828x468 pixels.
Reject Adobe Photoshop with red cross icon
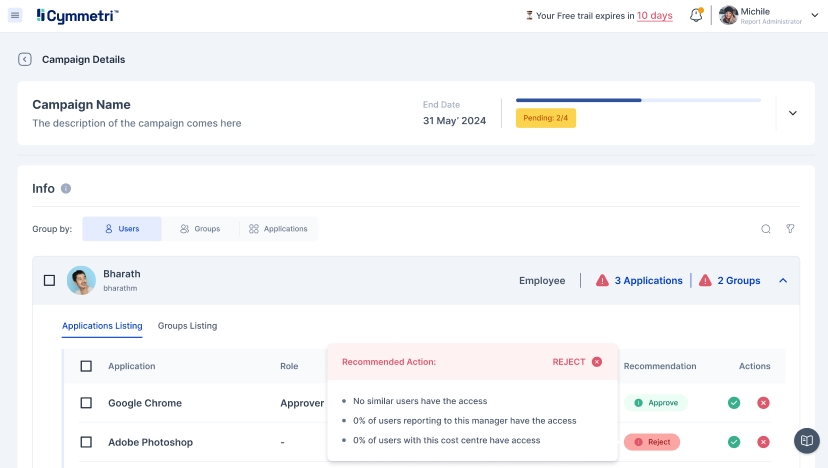tap(763, 442)
